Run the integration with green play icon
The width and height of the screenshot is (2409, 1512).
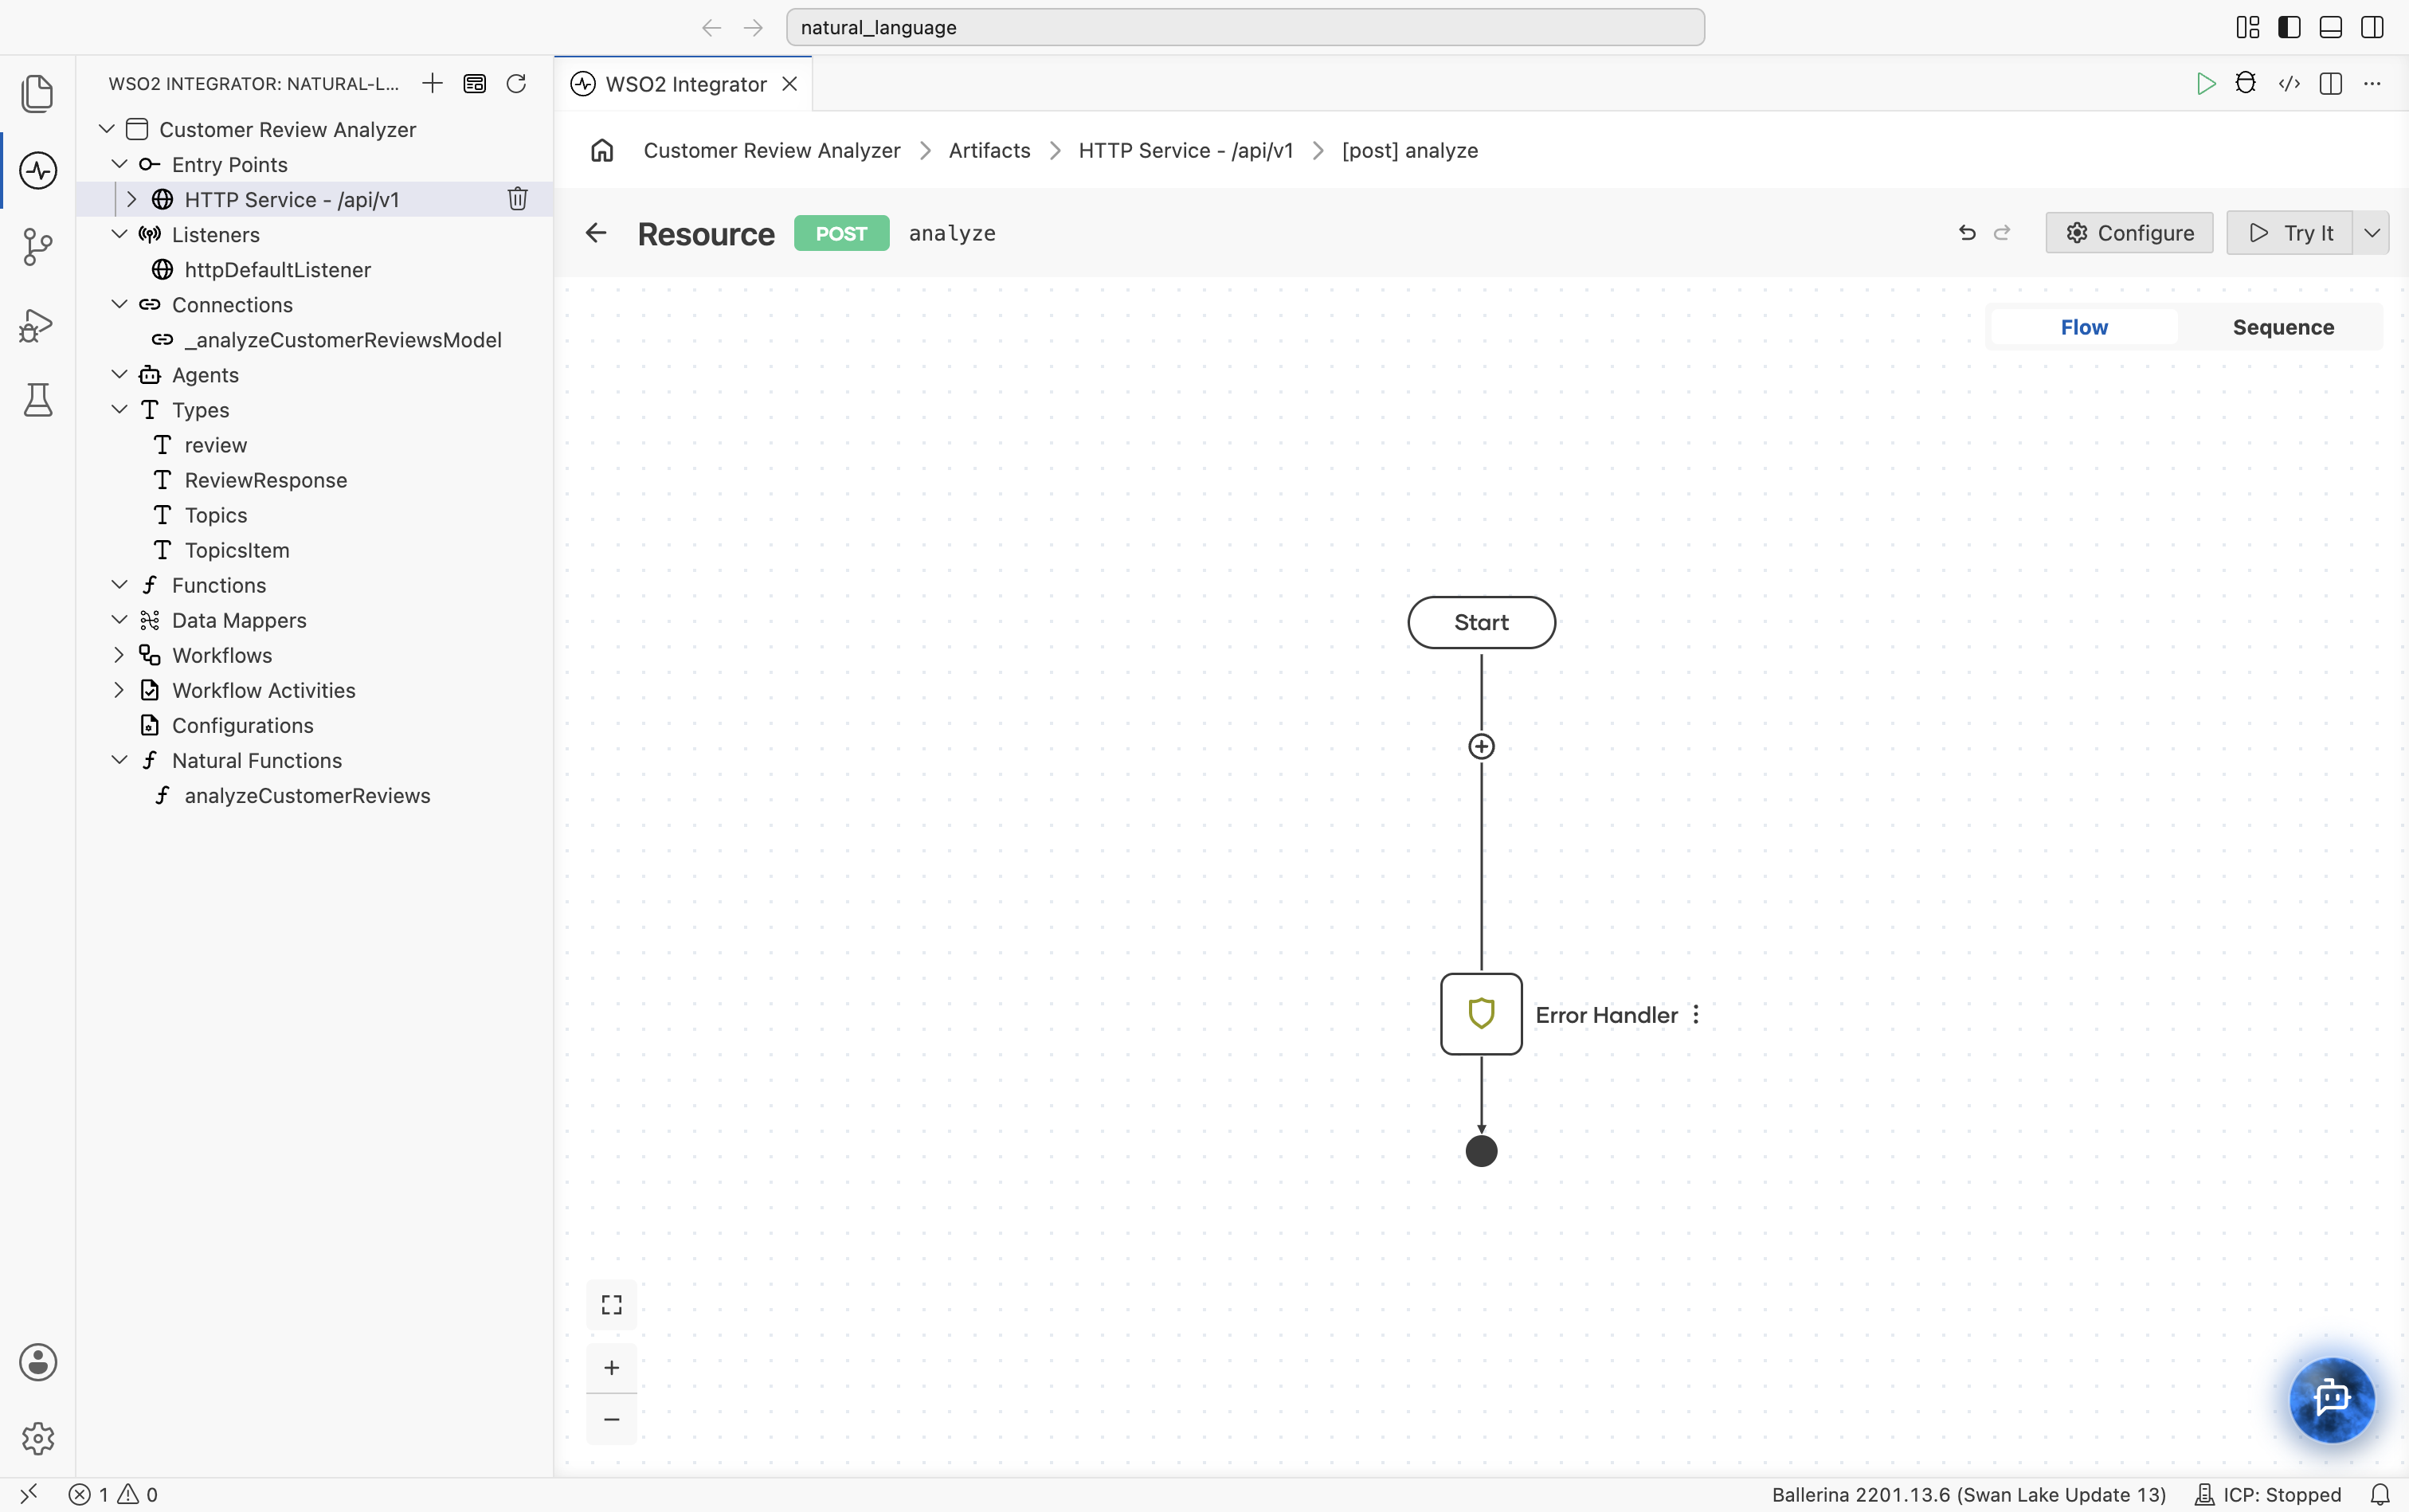[2205, 83]
